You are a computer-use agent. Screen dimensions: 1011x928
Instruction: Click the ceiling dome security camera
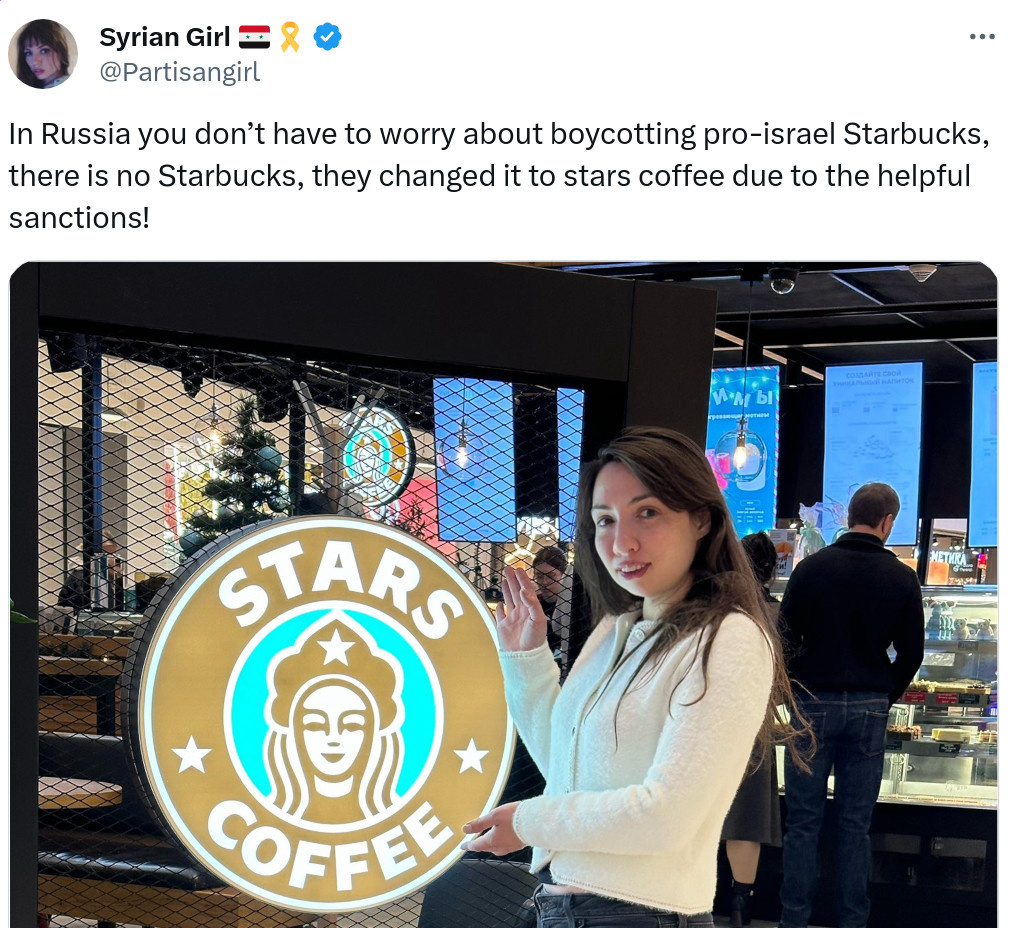(x=782, y=280)
